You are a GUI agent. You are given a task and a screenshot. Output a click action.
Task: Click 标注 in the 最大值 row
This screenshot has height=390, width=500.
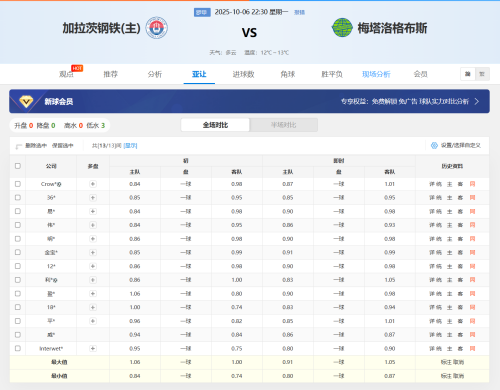pyautogui.click(x=446, y=362)
